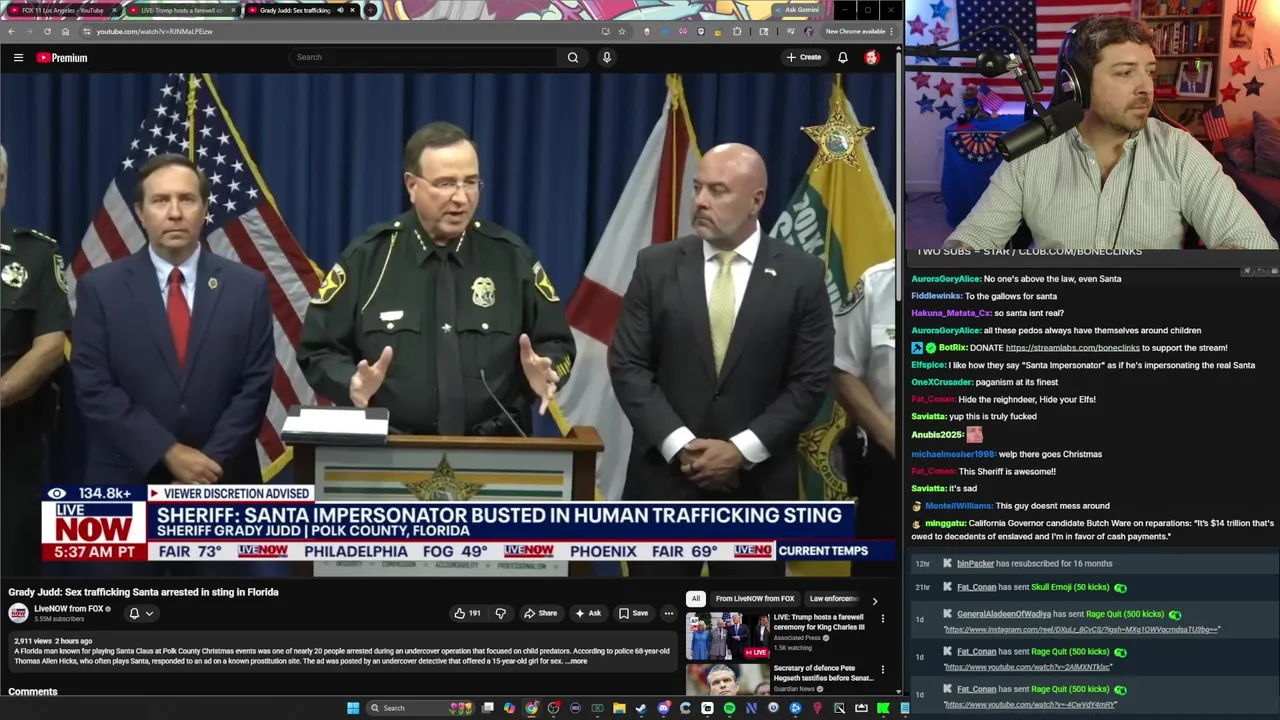Go to YouTube Premium home logo
The height and width of the screenshot is (720, 1280).
click(63, 58)
